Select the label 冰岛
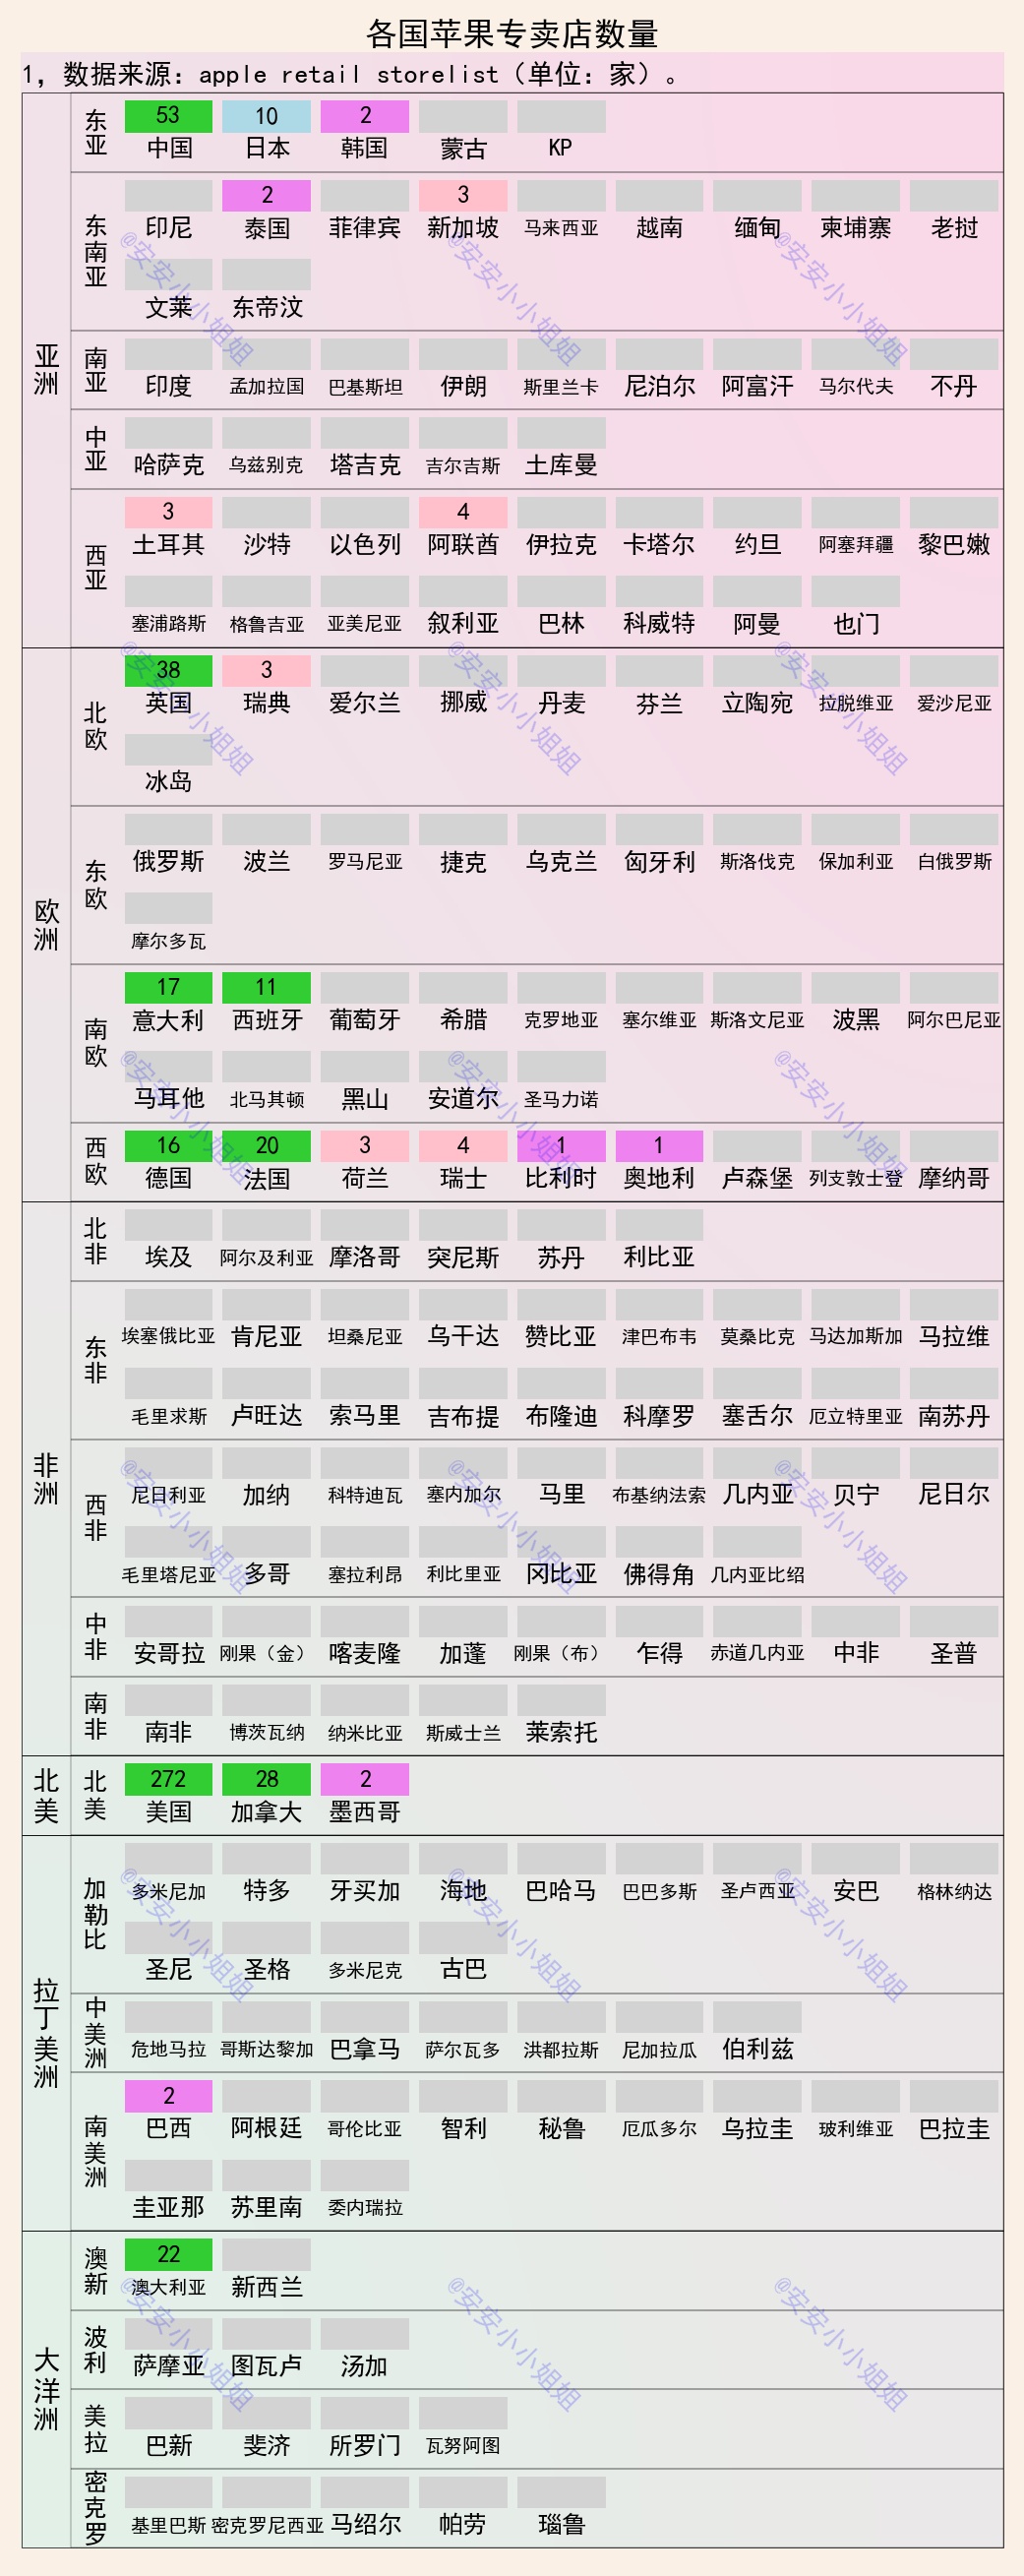This screenshot has height=2576, width=1024. 168,782
